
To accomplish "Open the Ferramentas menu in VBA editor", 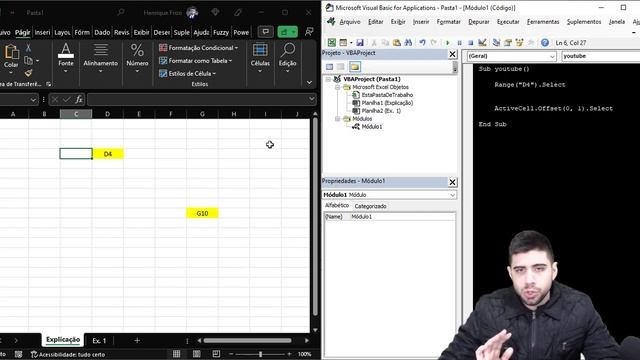I will click(543, 22).
